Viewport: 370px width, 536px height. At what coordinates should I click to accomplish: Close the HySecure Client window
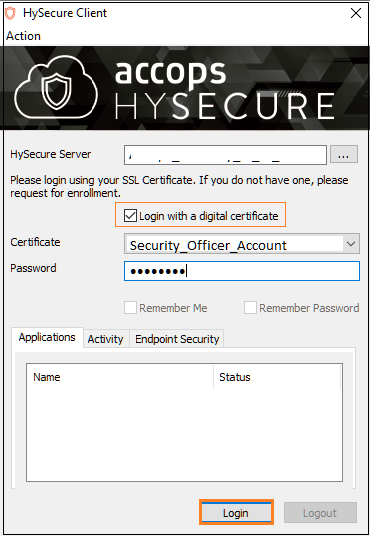tap(356, 13)
